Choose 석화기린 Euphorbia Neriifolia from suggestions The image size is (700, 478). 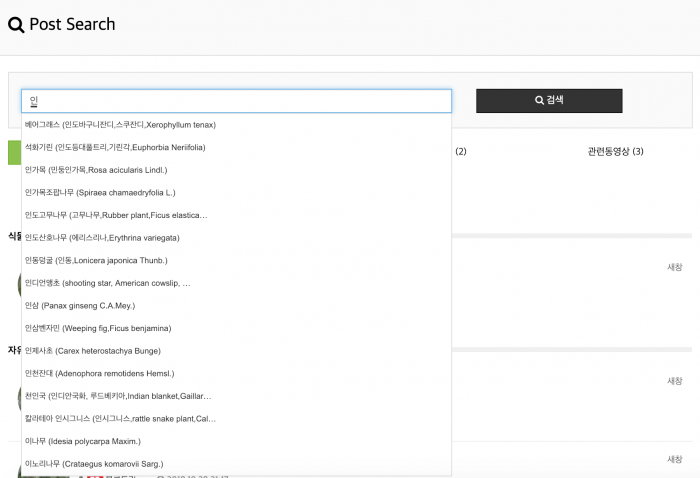point(115,147)
